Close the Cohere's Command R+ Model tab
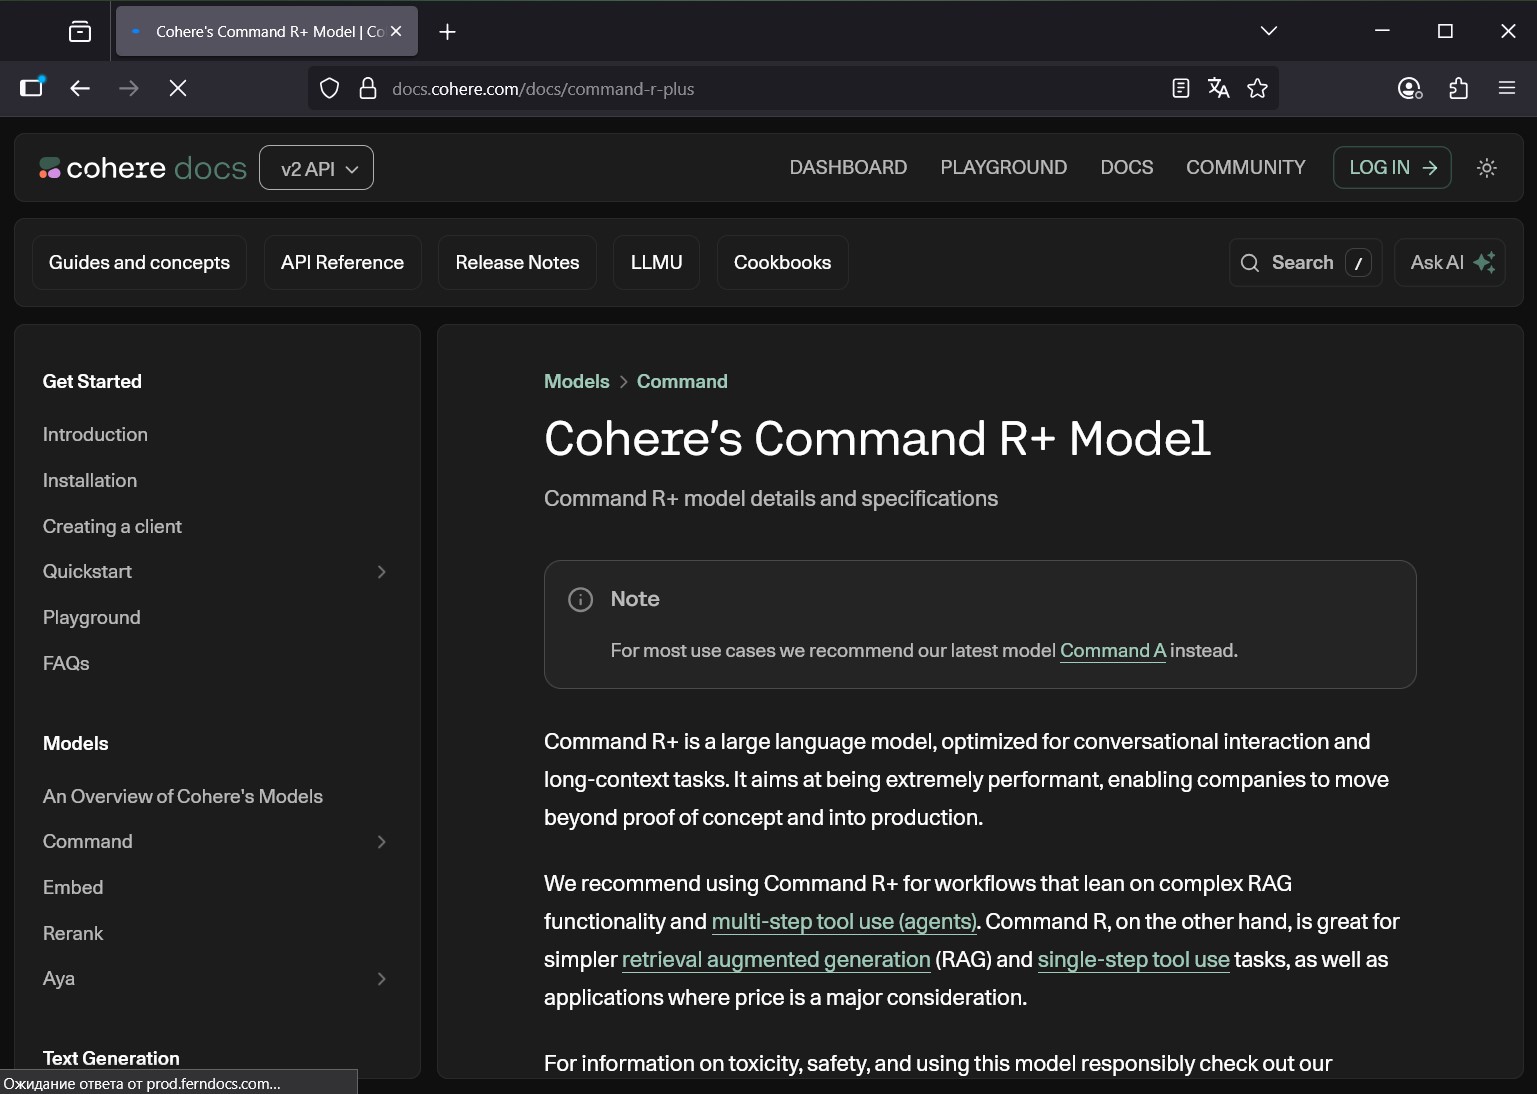1537x1094 pixels. click(396, 32)
